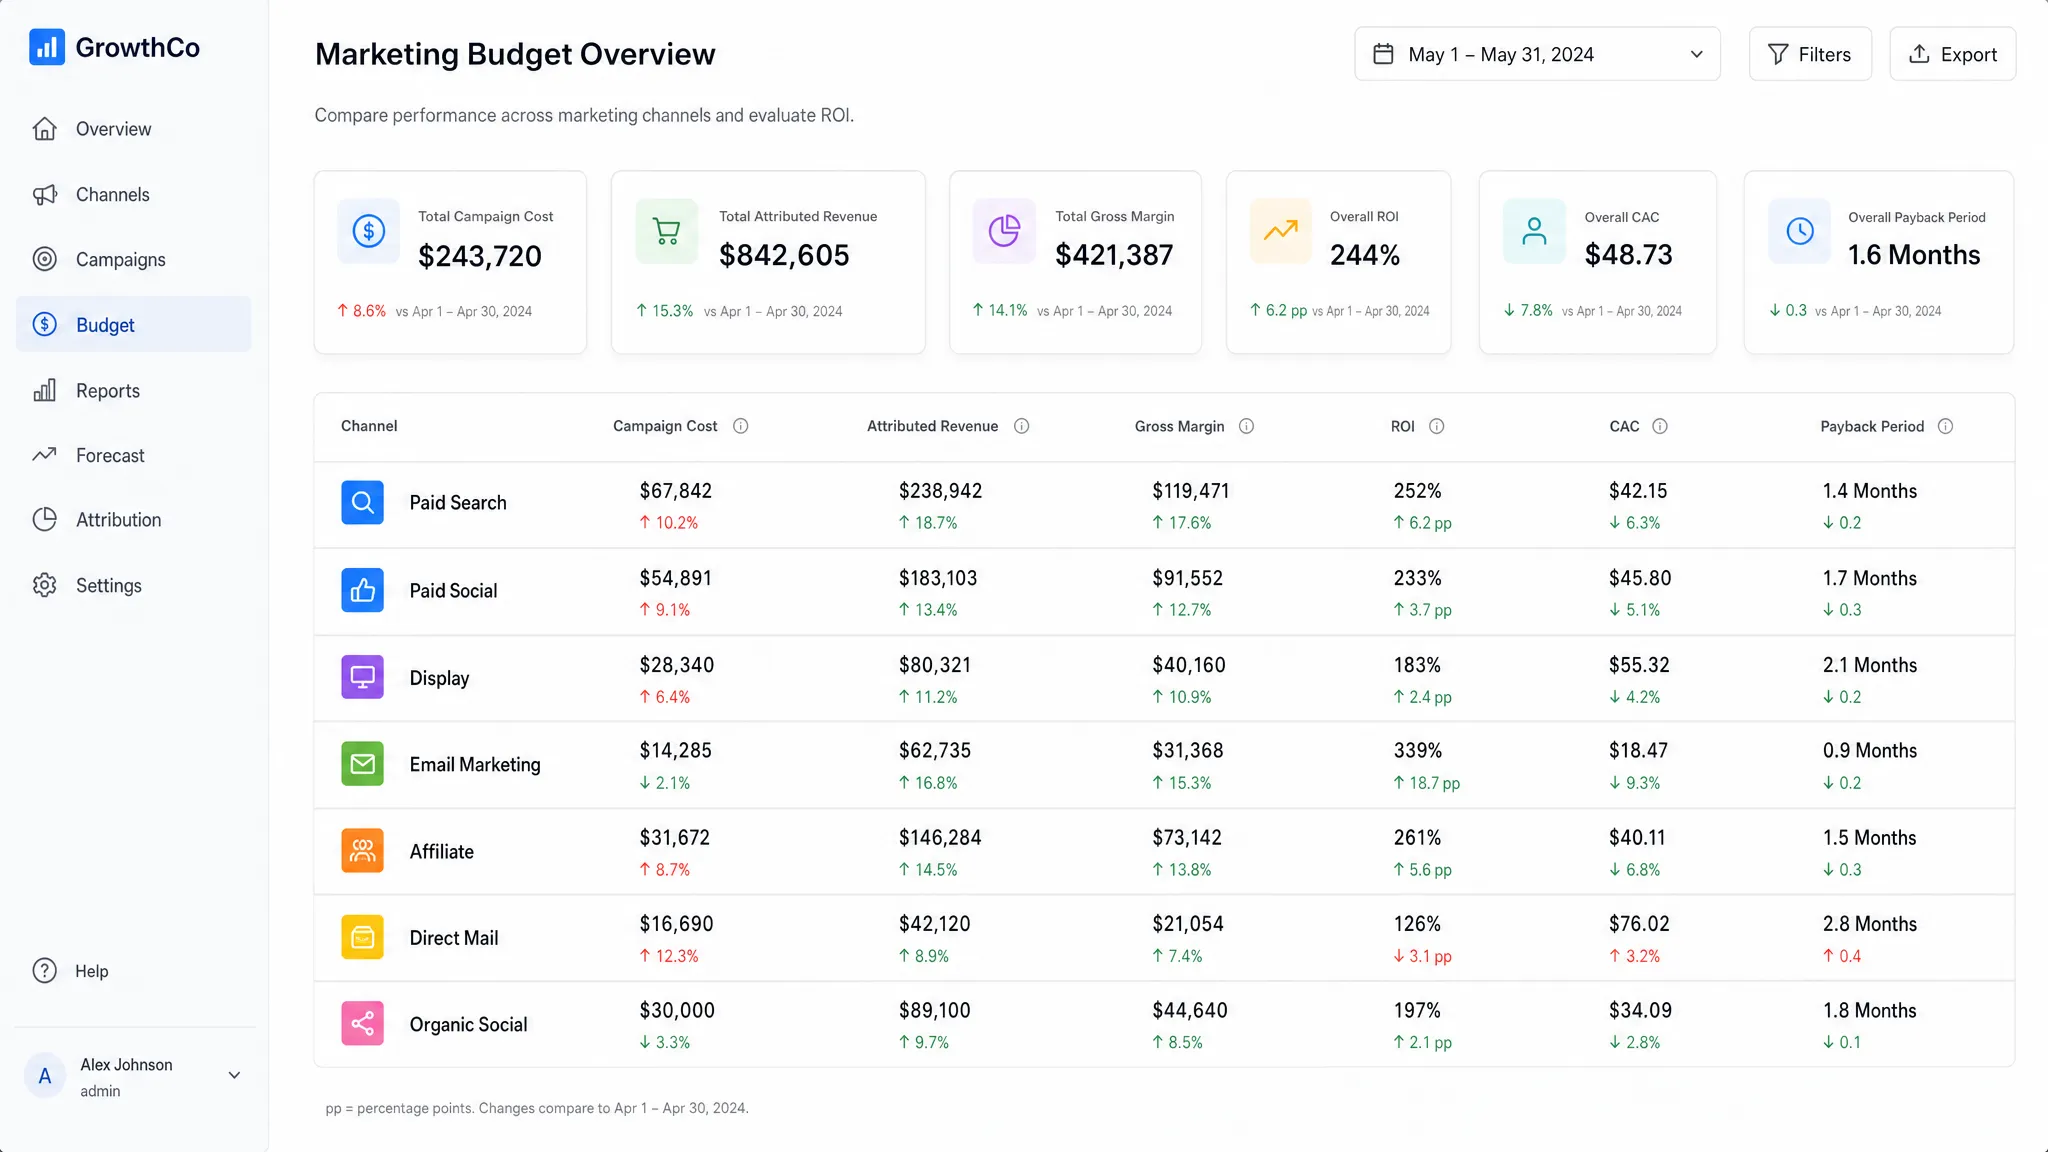2048x1152 pixels.
Task: Click the Direct Mail icon
Action: [362, 938]
